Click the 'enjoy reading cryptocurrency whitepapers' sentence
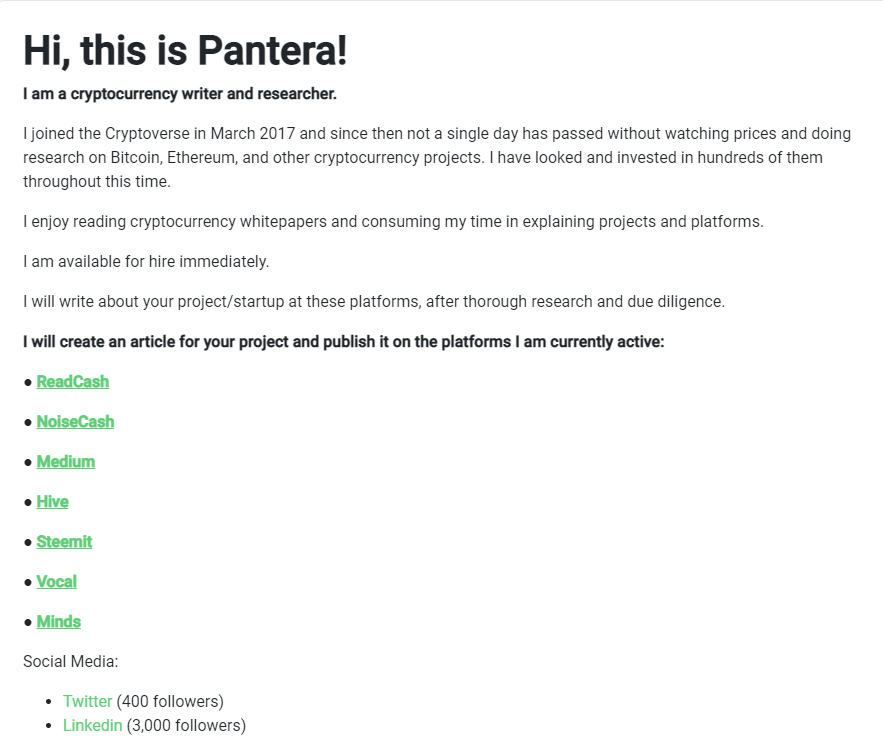The image size is (883, 736). (393, 221)
